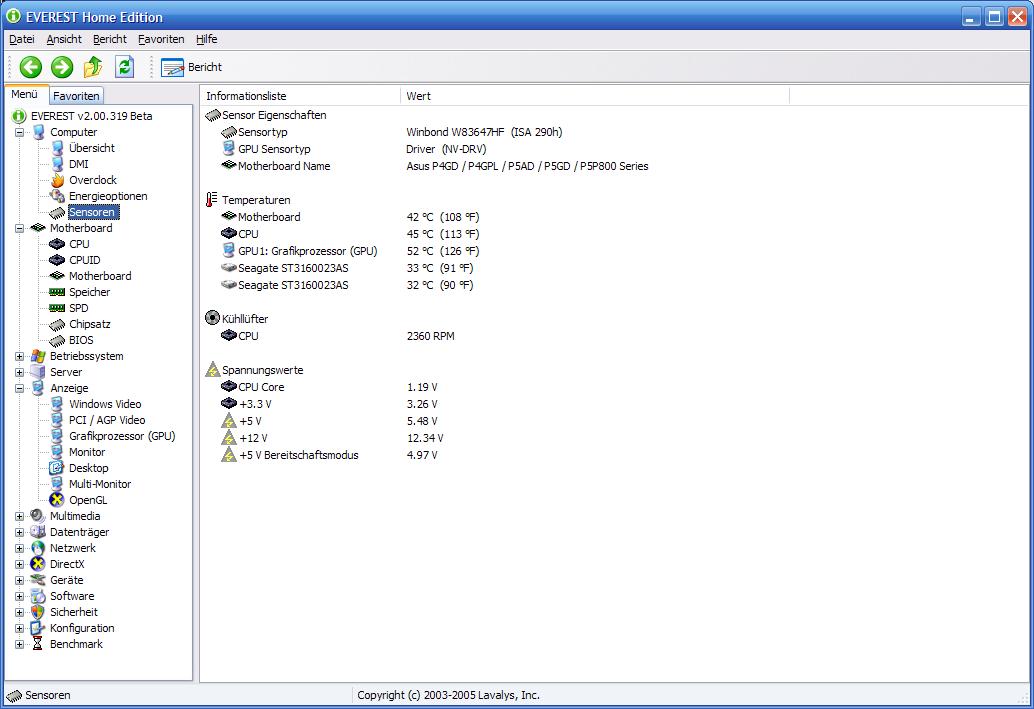1034x709 pixels.
Task: Click the 2360 RPM fan value
Action: point(431,336)
